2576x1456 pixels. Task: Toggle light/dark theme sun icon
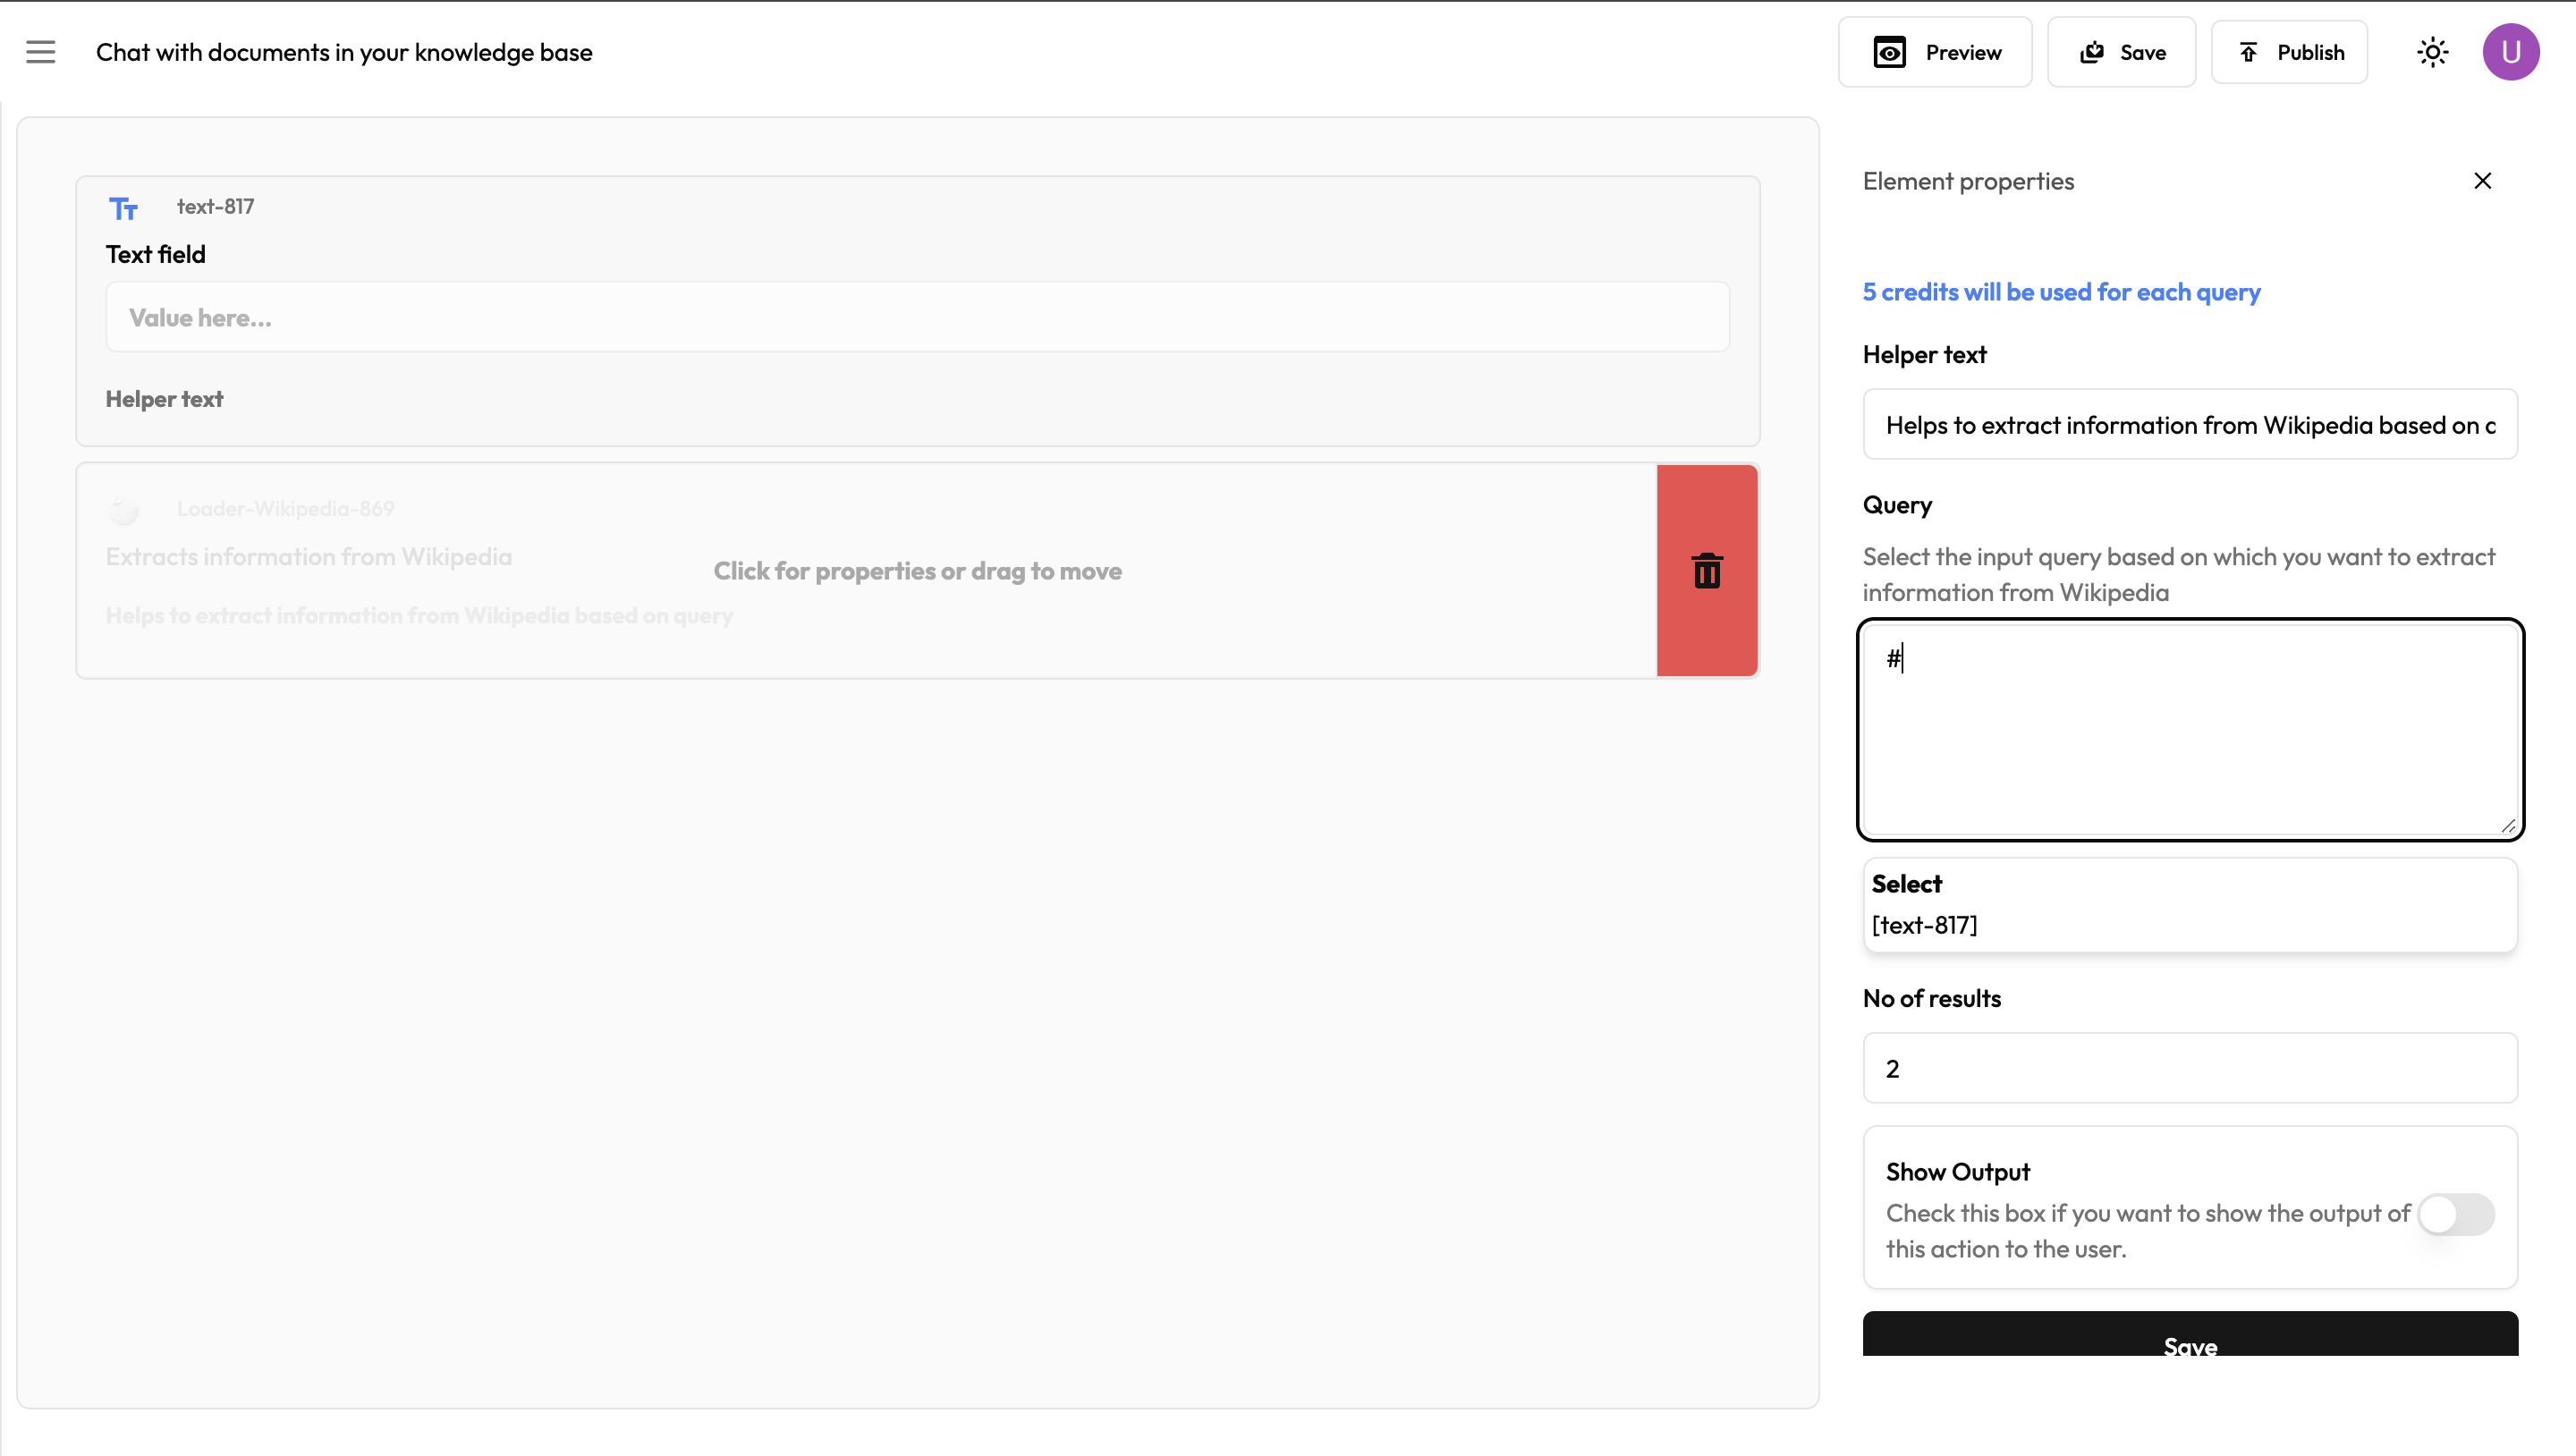[2432, 52]
